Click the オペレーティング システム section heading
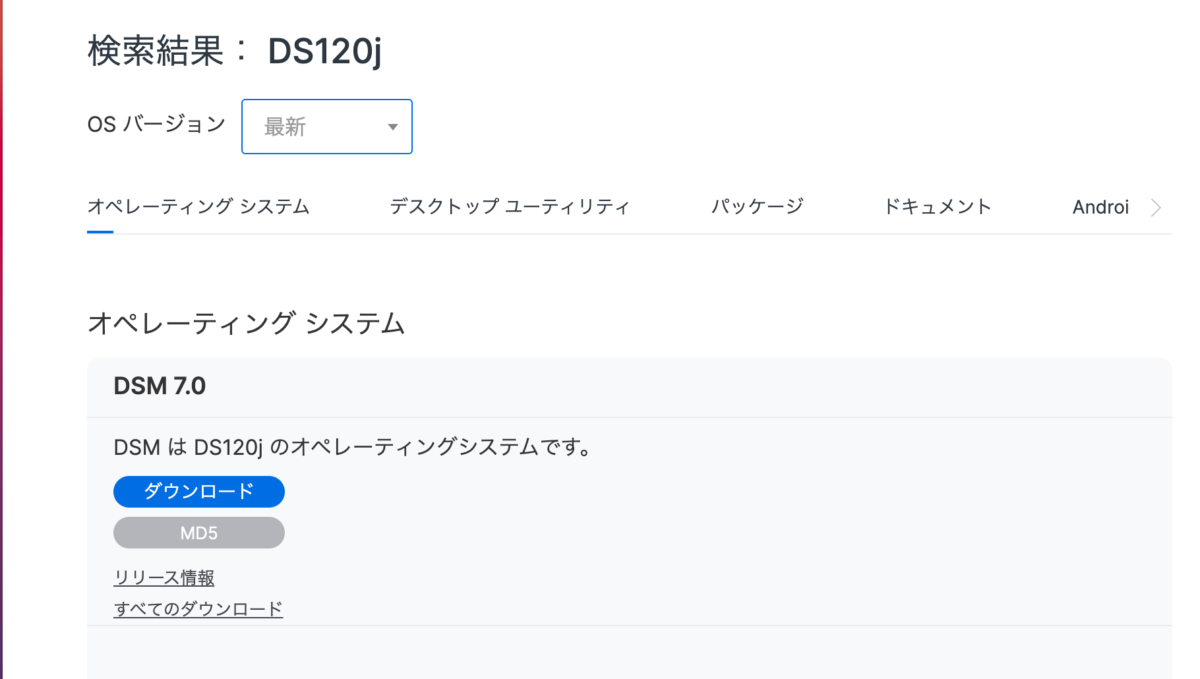Viewport: 1200px width, 679px height. tap(246, 323)
